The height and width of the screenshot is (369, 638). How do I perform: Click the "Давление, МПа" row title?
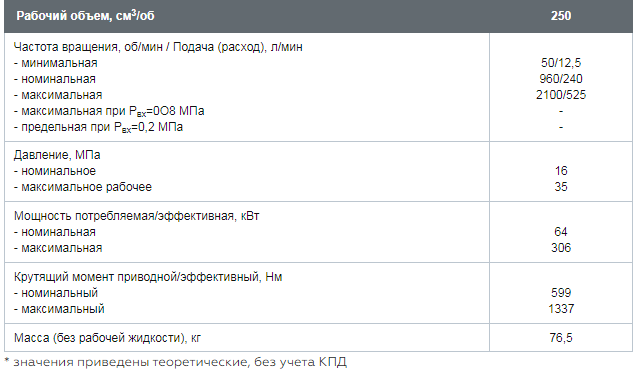(57, 155)
